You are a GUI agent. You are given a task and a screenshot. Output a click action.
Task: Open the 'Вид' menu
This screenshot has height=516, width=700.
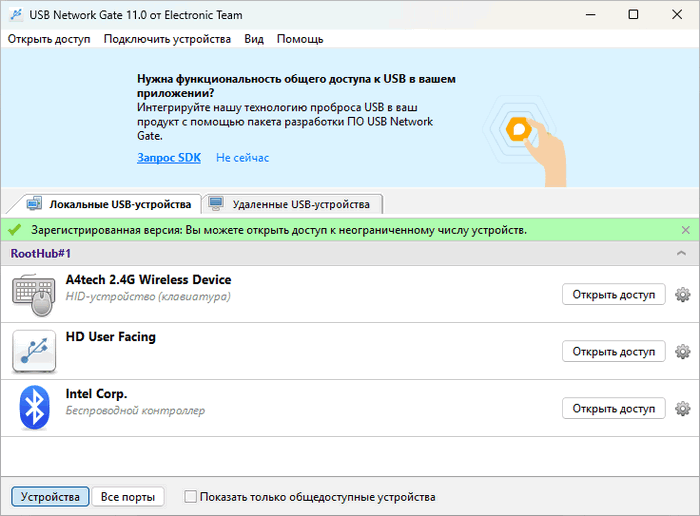(x=254, y=39)
